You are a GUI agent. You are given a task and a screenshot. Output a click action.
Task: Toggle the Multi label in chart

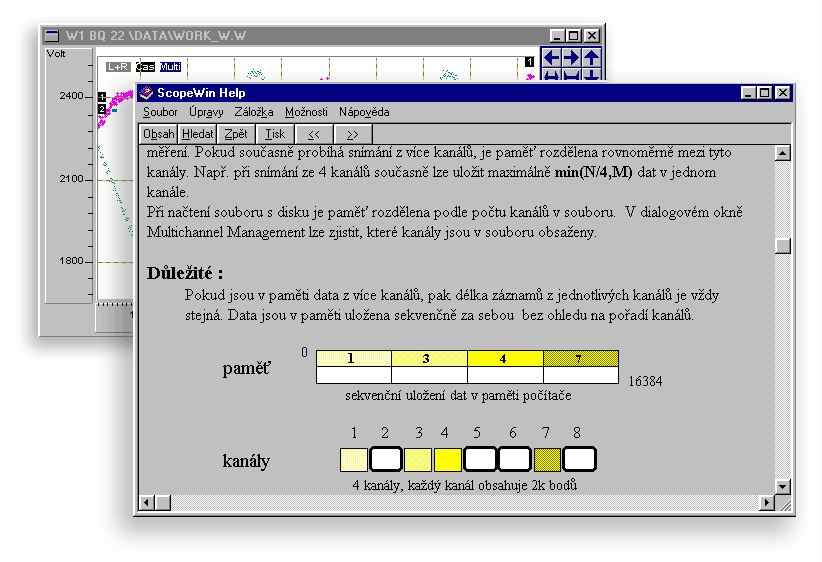170,67
